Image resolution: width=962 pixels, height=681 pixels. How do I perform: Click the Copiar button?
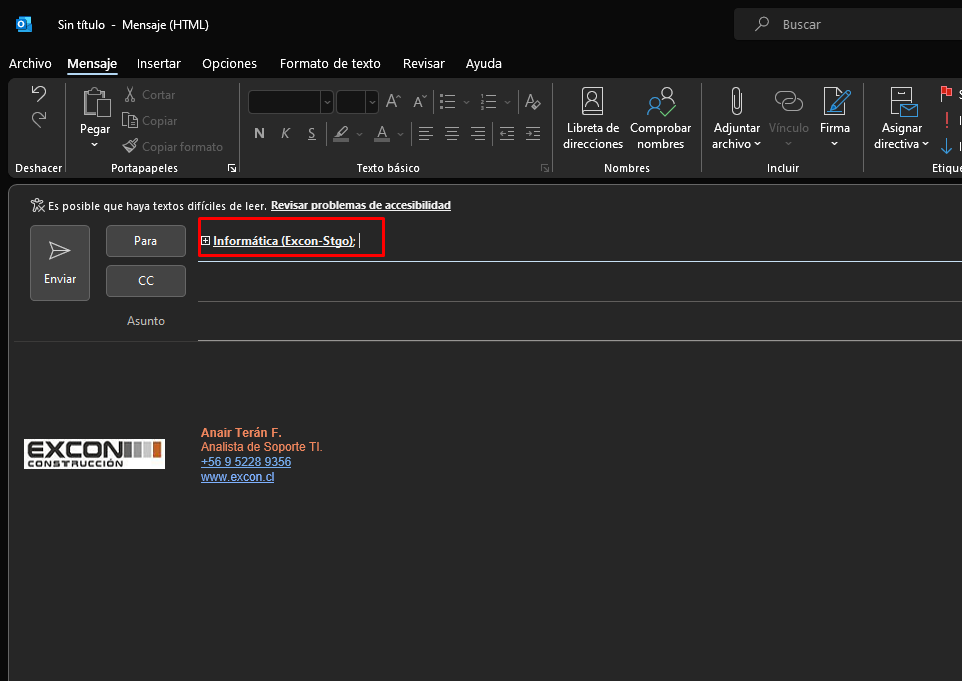(x=150, y=121)
